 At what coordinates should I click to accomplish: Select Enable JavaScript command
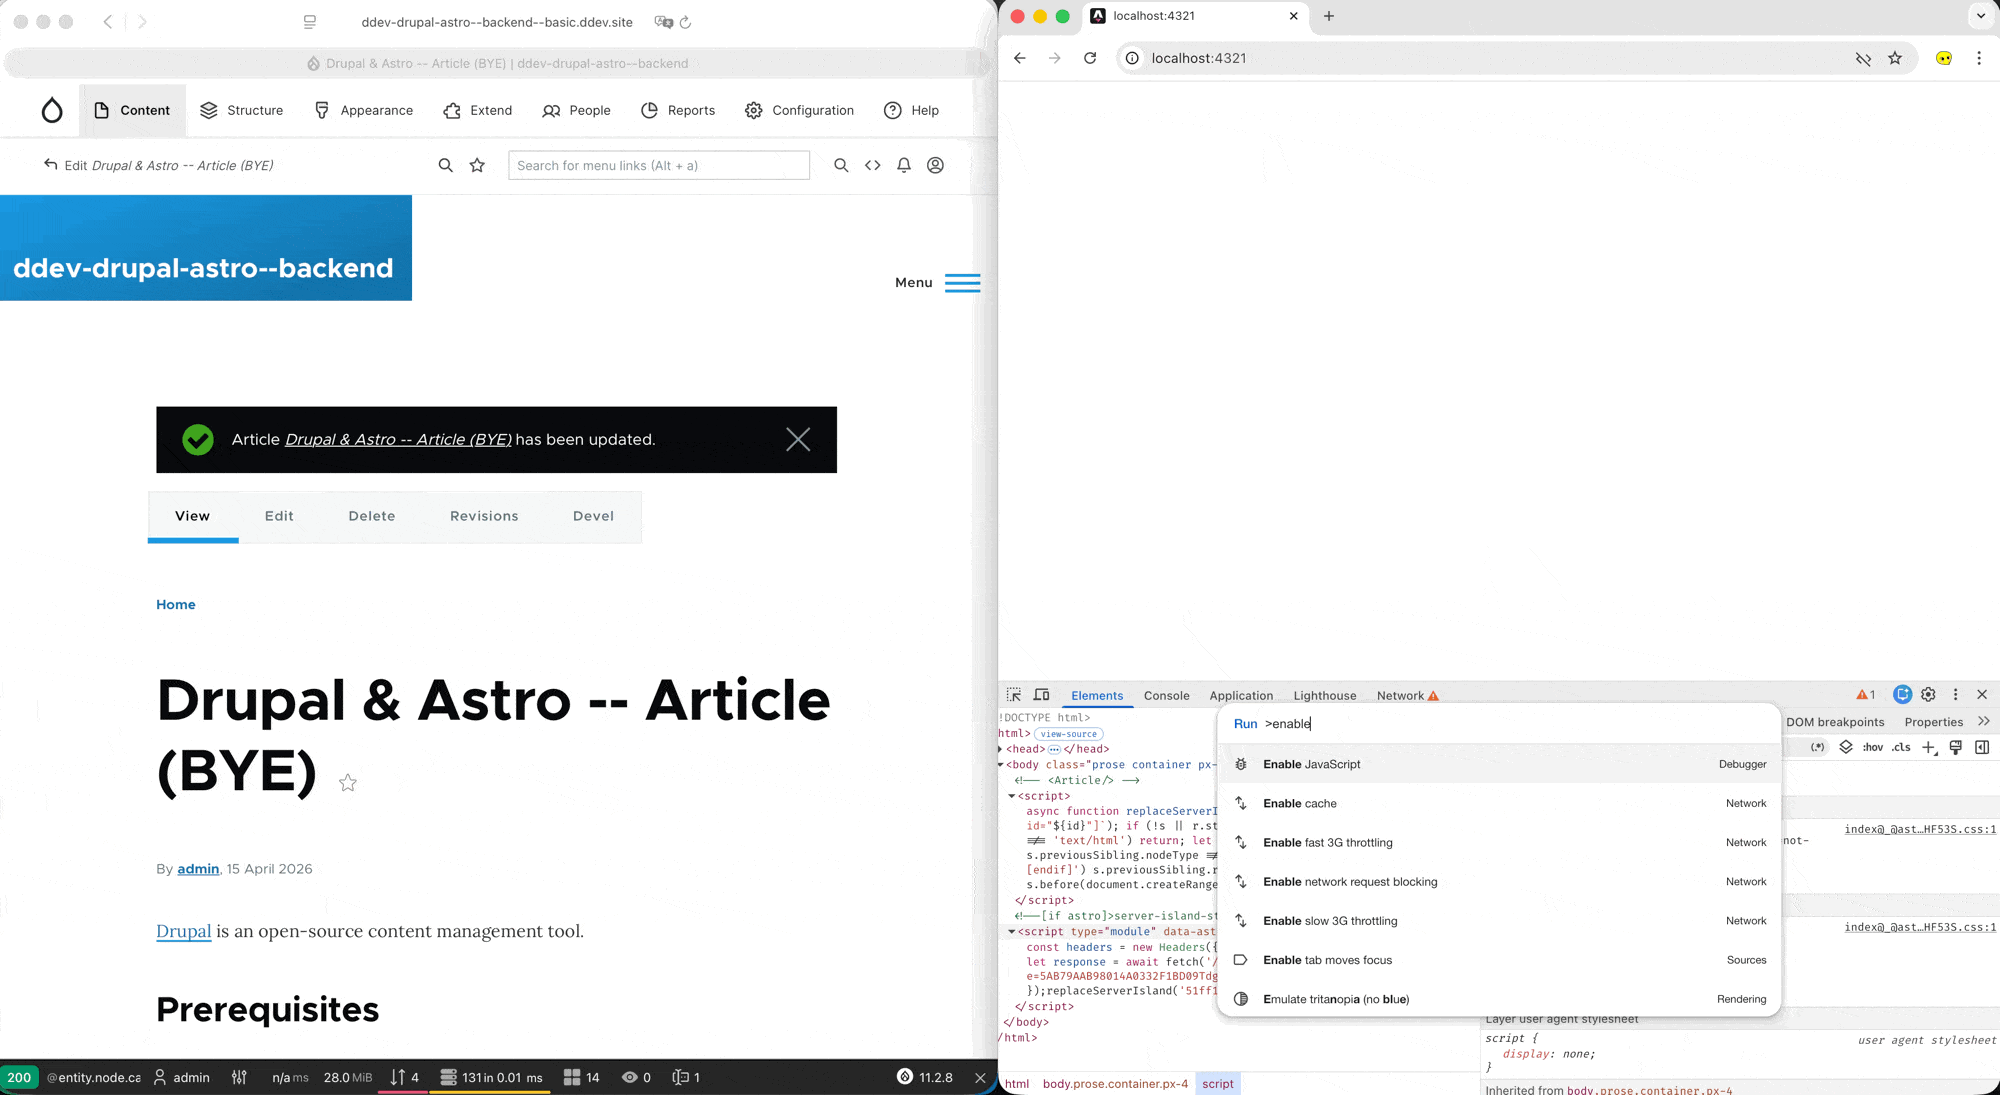point(1499,764)
